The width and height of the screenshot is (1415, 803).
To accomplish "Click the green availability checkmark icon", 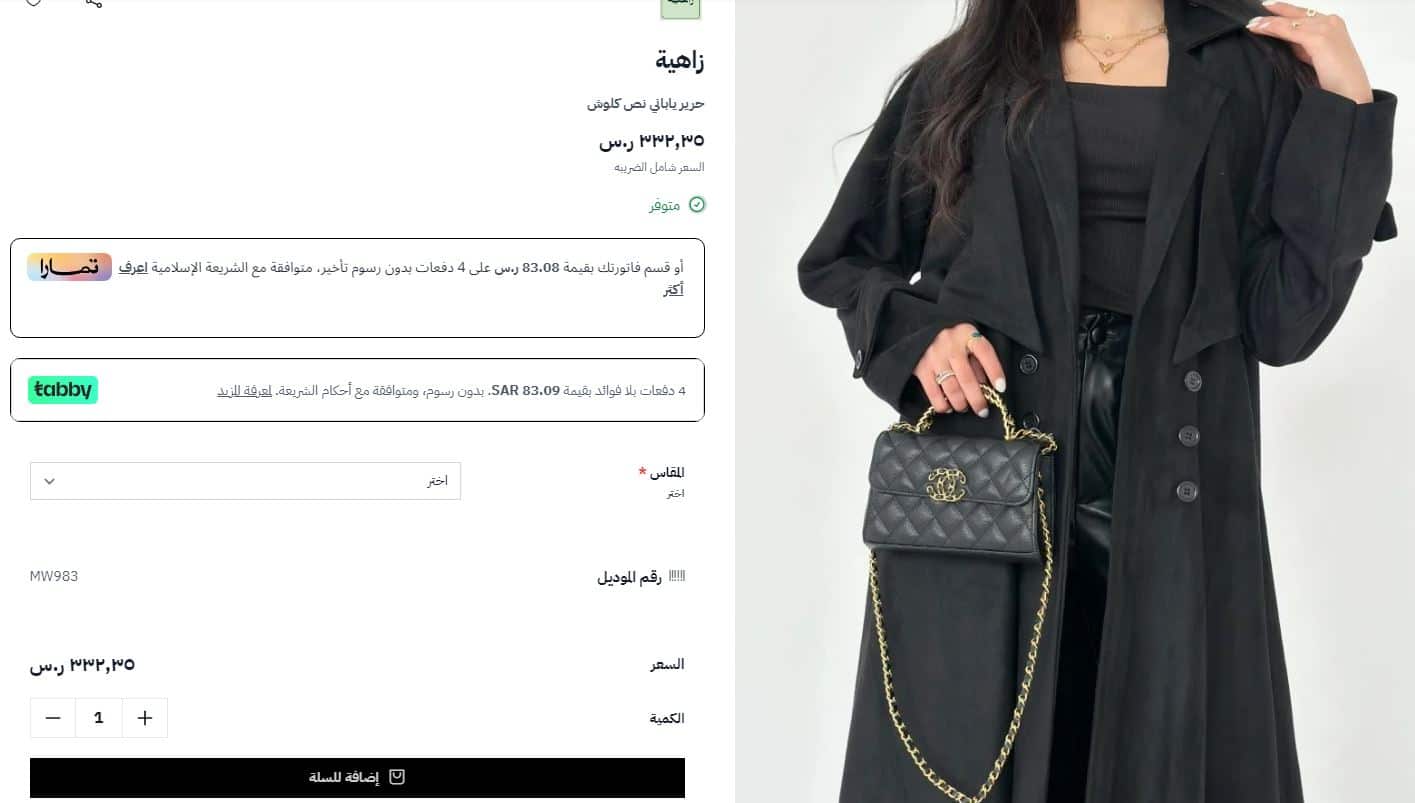I will click(697, 205).
